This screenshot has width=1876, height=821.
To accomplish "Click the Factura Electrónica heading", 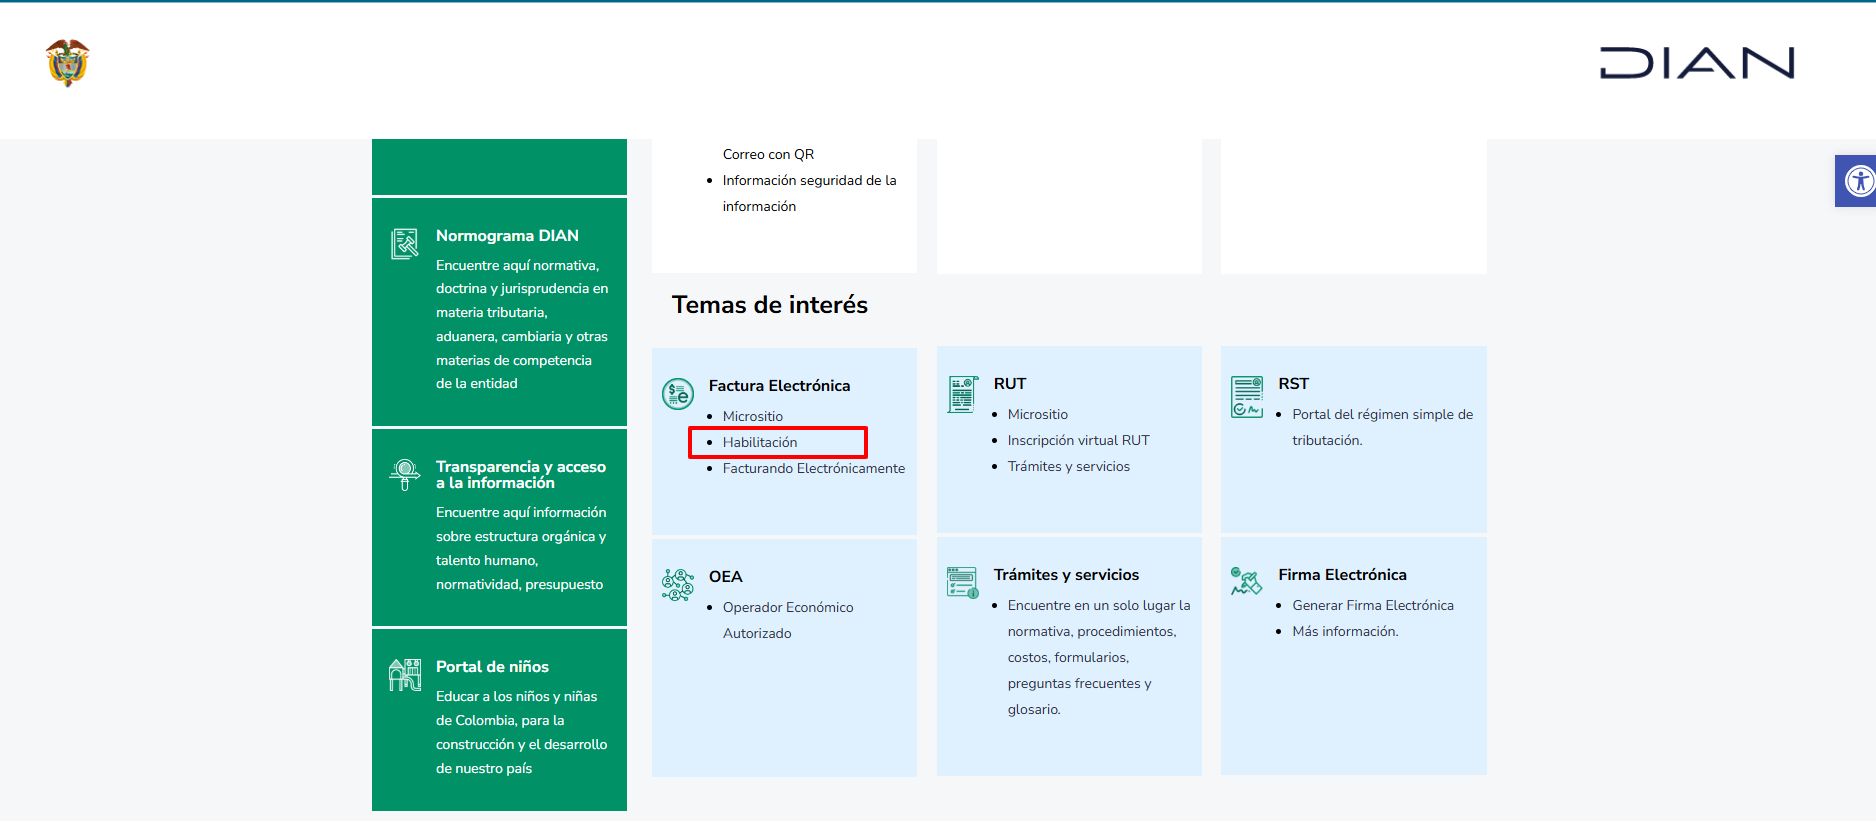I will (779, 386).
